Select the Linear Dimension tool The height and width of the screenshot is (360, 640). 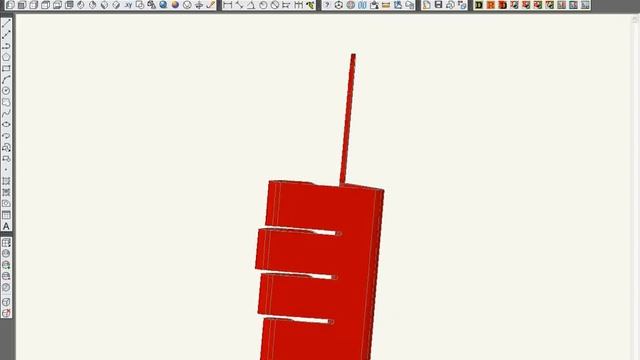pos(227,5)
